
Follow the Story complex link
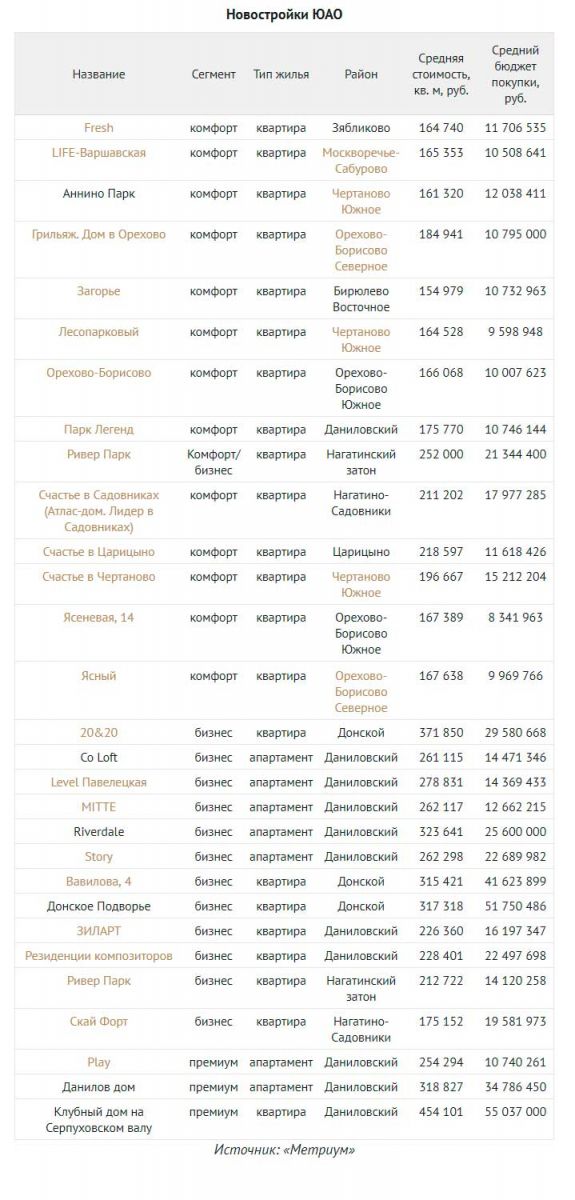click(x=98, y=857)
